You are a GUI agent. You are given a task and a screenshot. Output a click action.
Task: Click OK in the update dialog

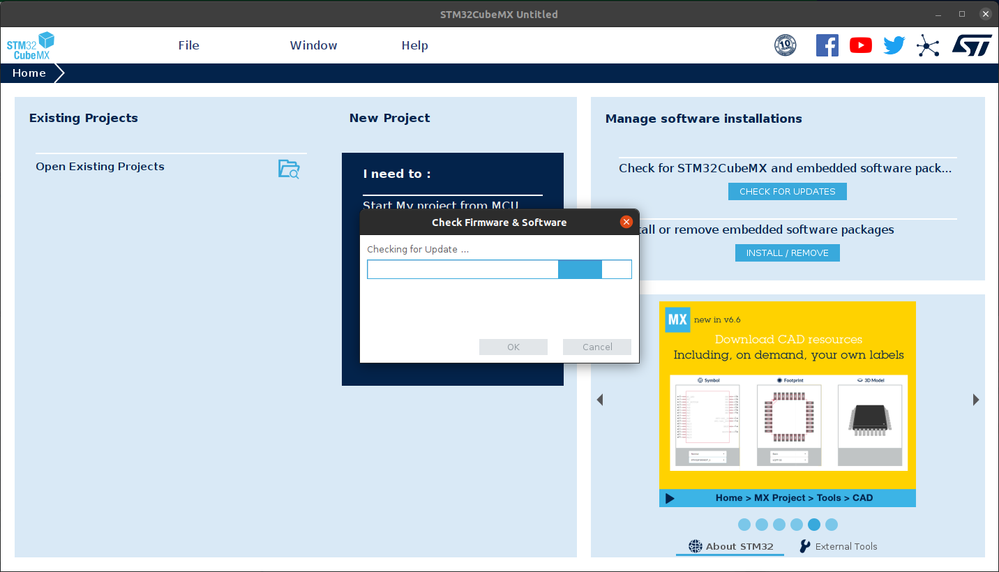tap(514, 347)
